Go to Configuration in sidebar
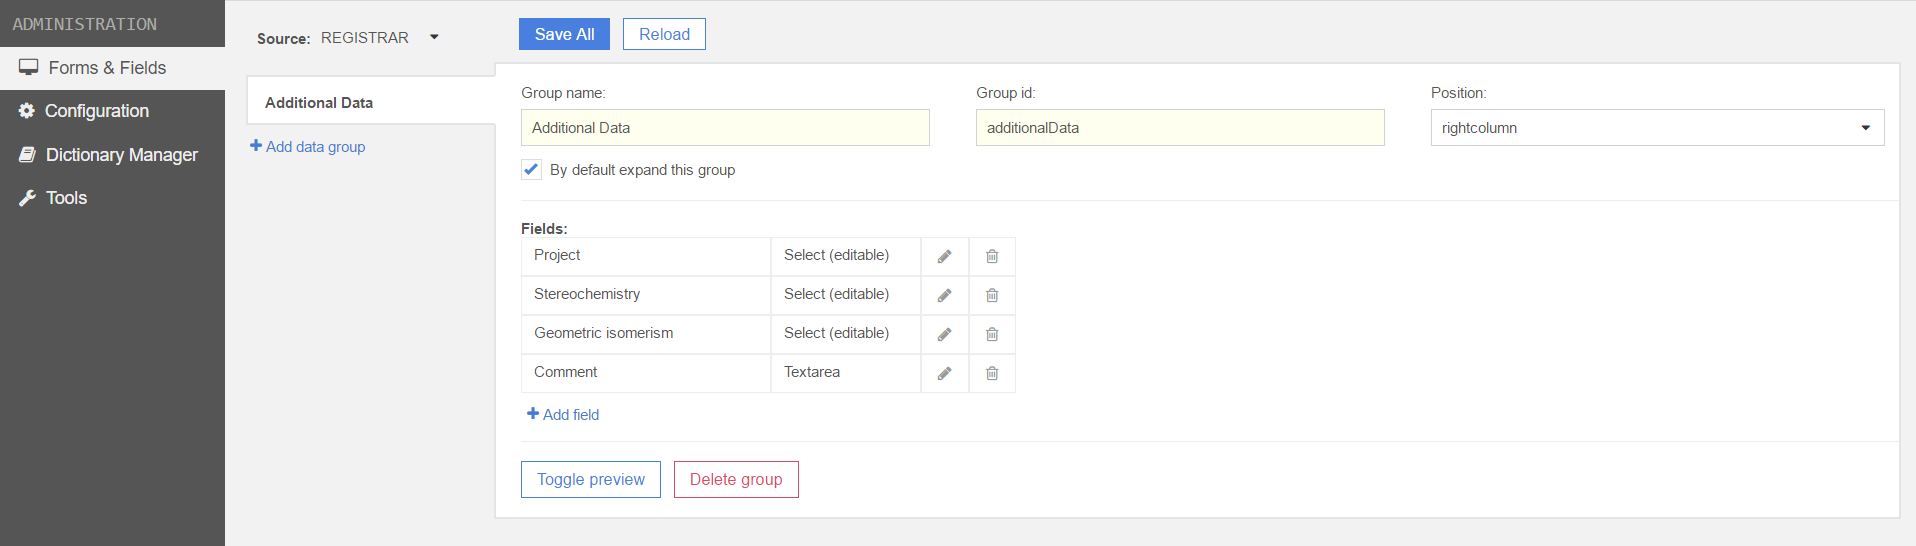Image resolution: width=1916 pixels, height=546 pixels. 97,111
